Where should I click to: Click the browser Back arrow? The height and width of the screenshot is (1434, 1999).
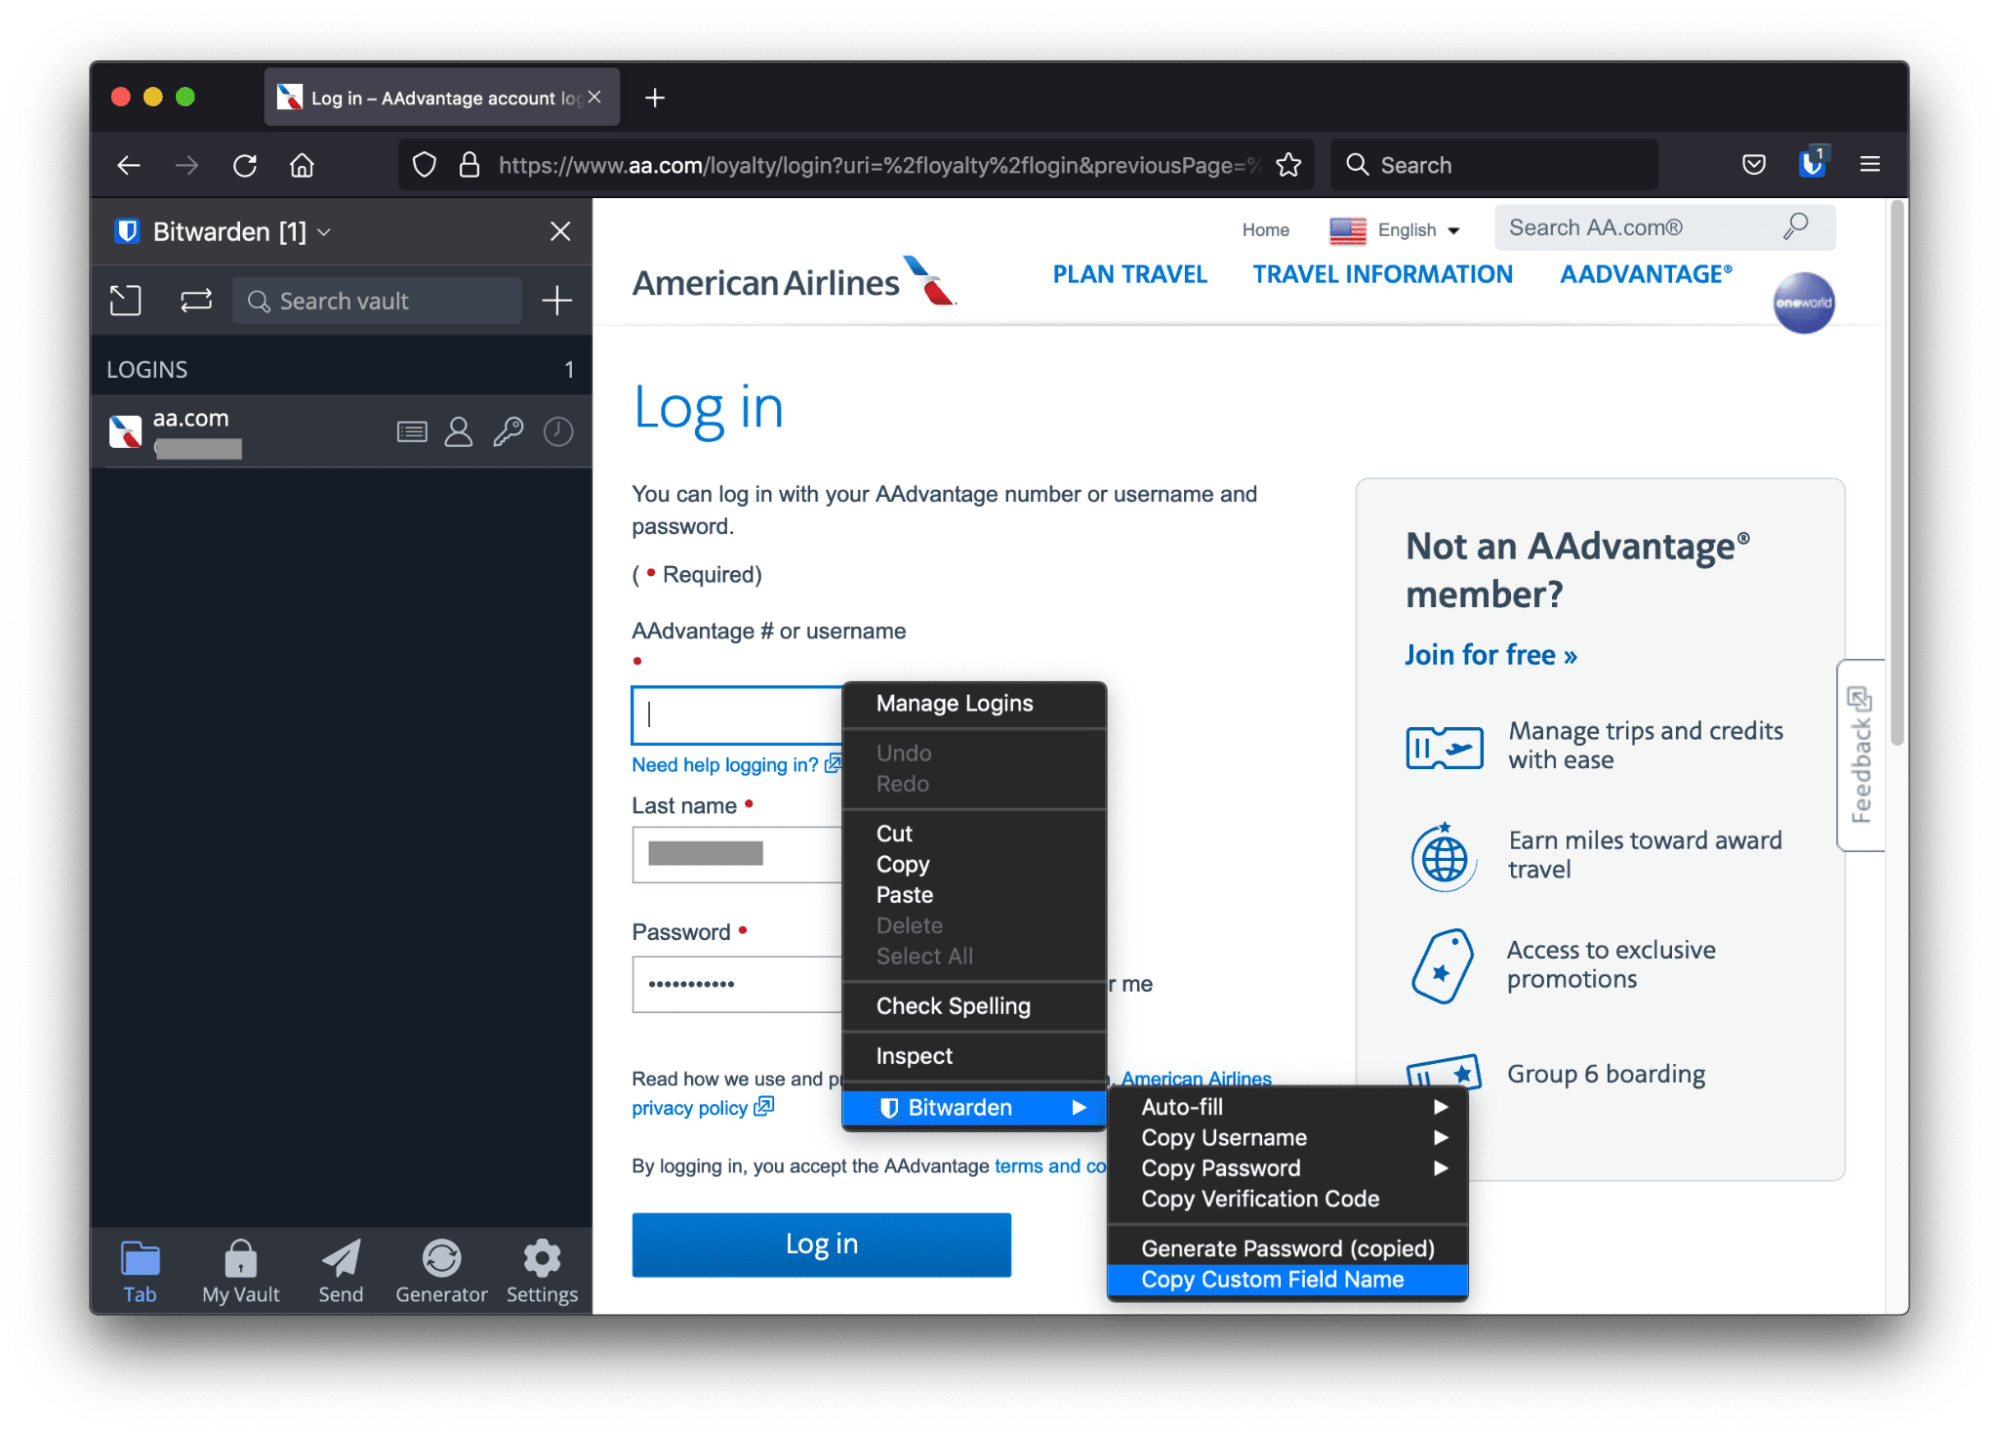coord(129,165)
